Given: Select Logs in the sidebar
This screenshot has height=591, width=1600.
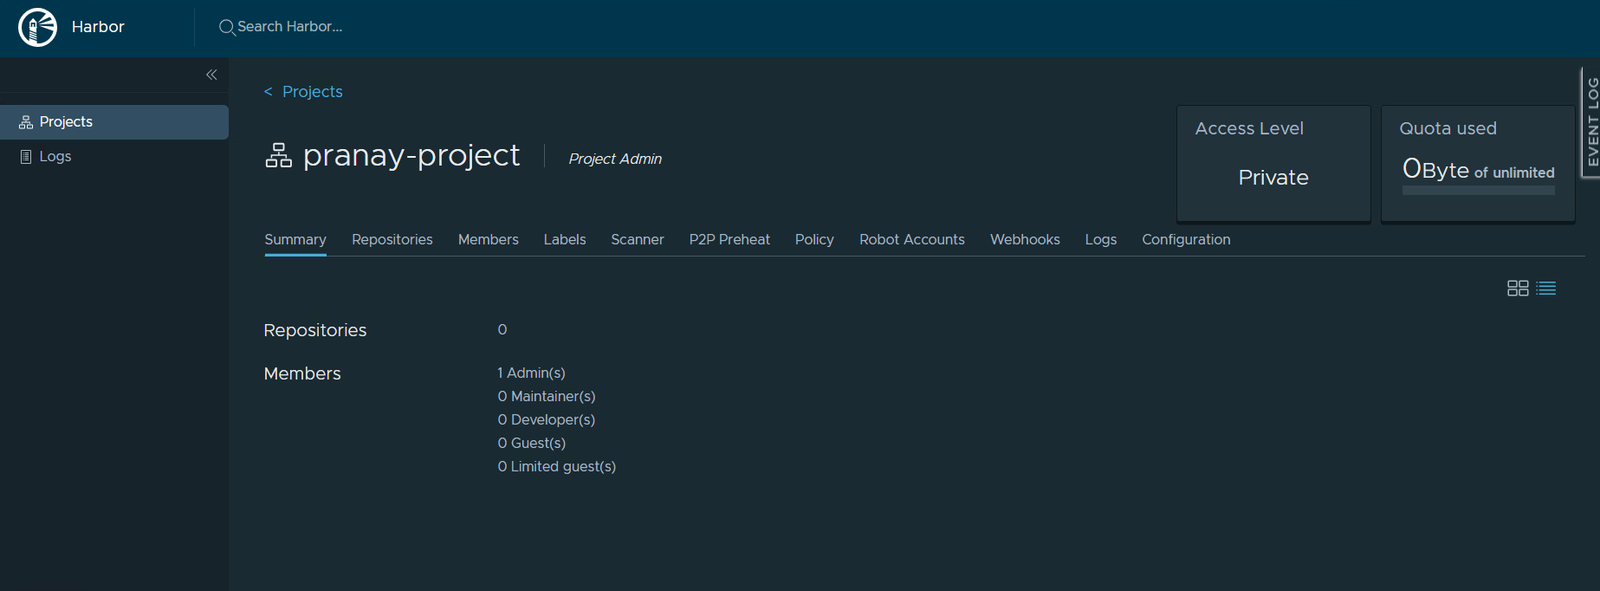Looking at the screenshot, I should coord(114,156).
